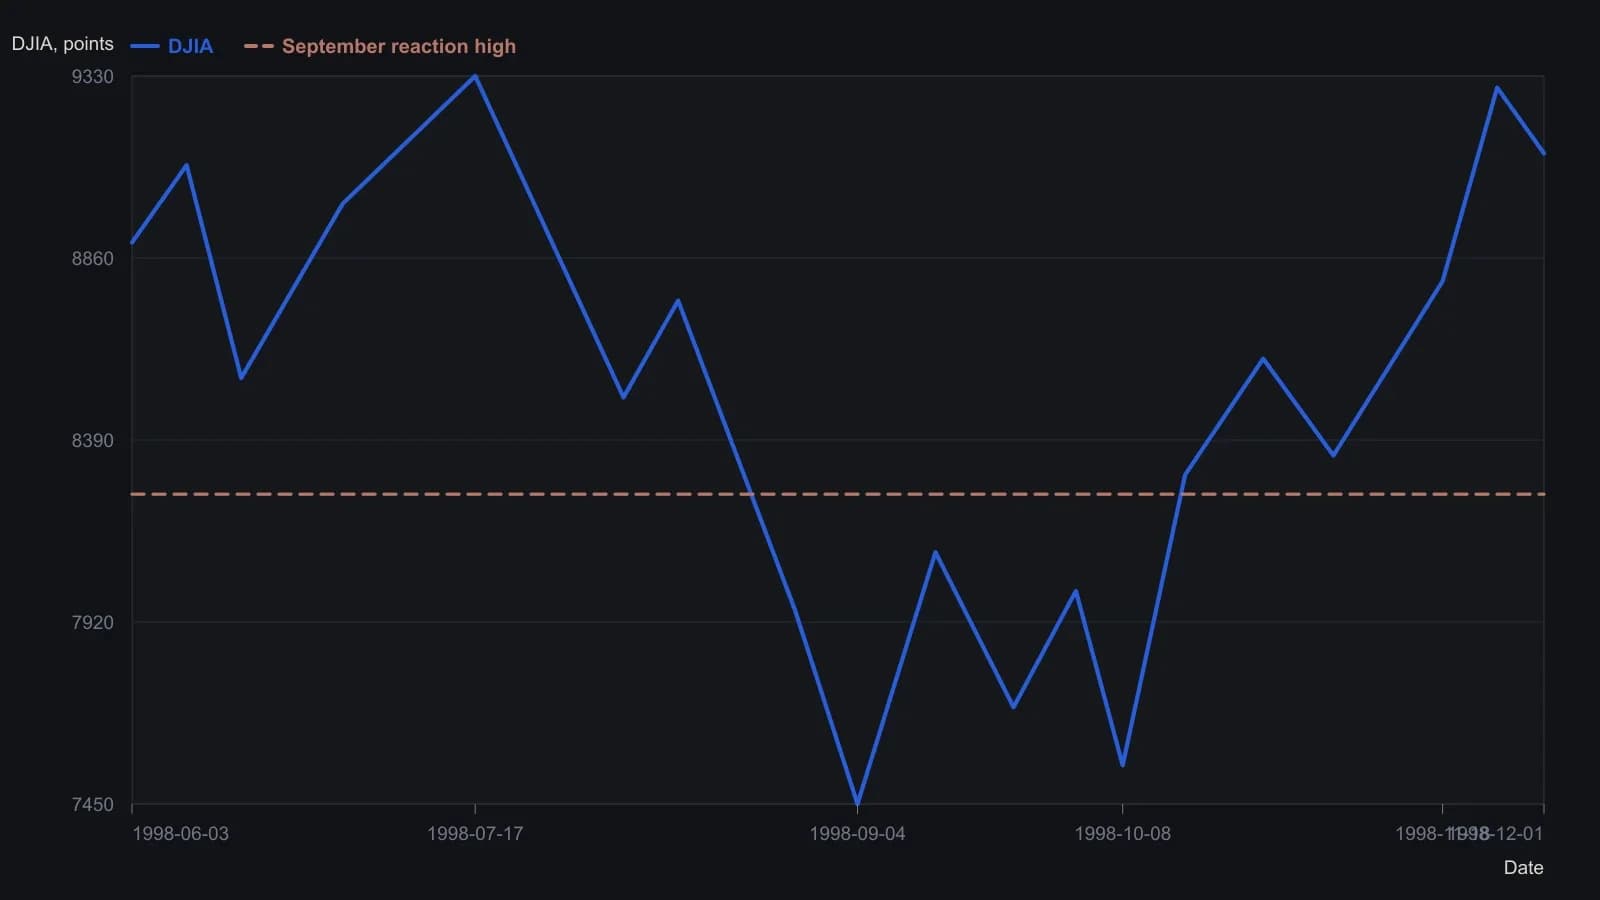Click the 7920 y-axis tick label
Screen dimensions: 1600x900
pyautogui.click(x=93, y=623)
